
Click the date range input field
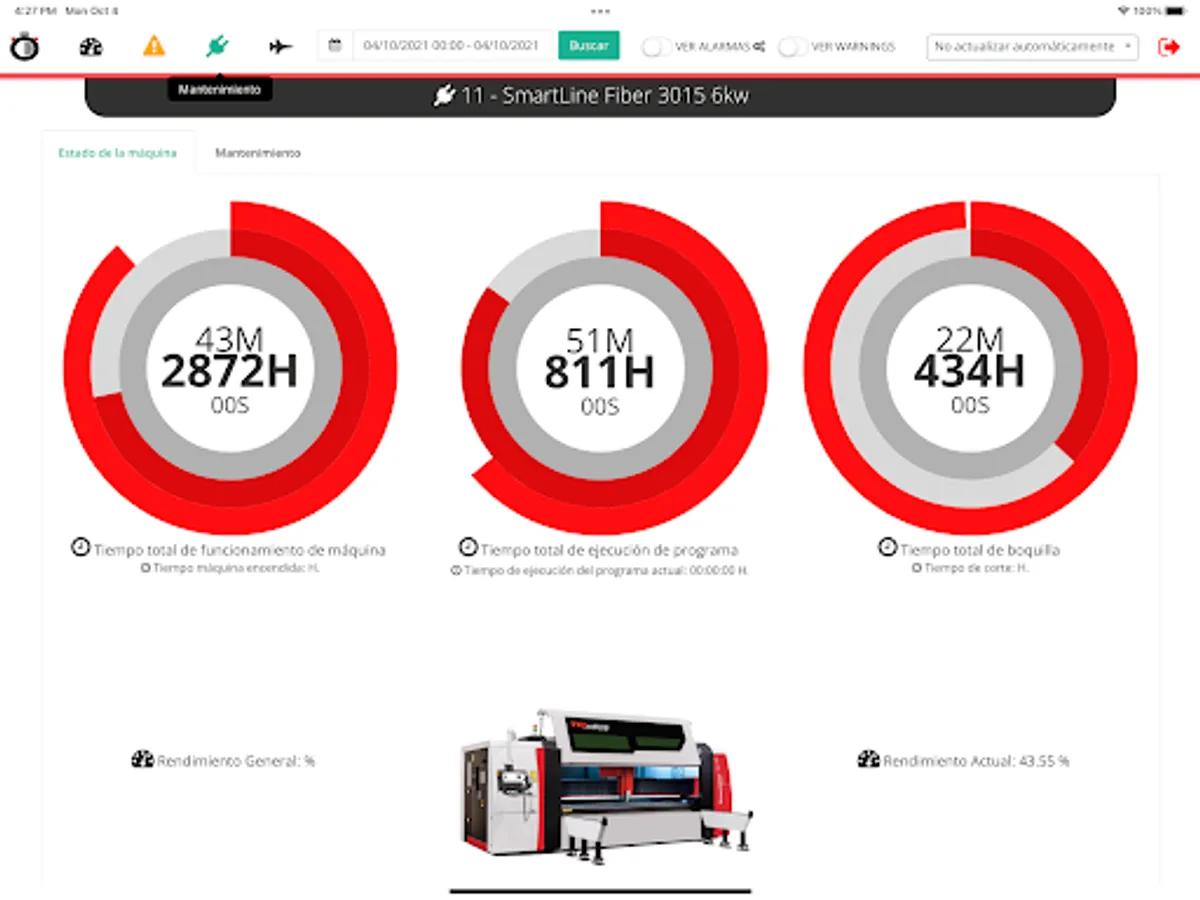(x=455, y=46)
